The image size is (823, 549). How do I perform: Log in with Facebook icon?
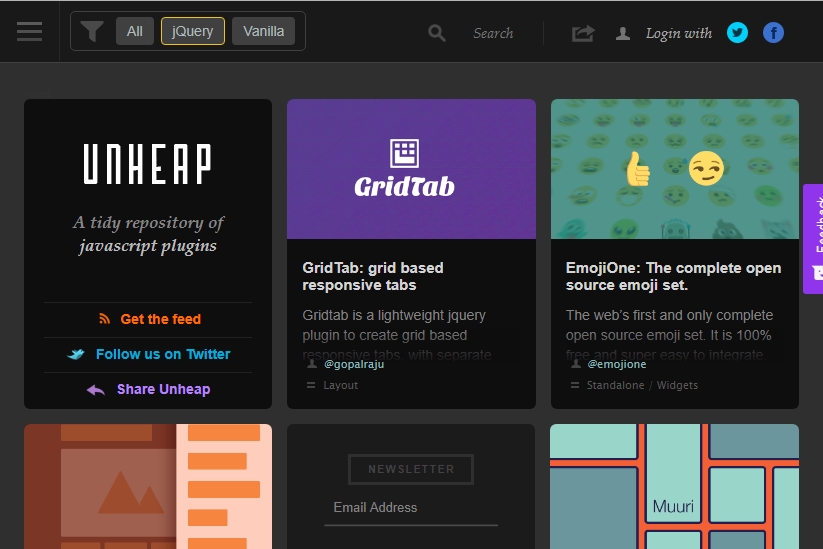coord(773,33)
